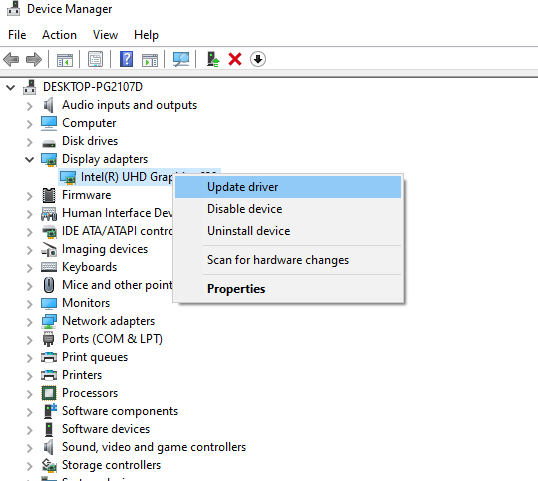538x481 pixels.
Task: Open the View menu
Action: point(105,35)
